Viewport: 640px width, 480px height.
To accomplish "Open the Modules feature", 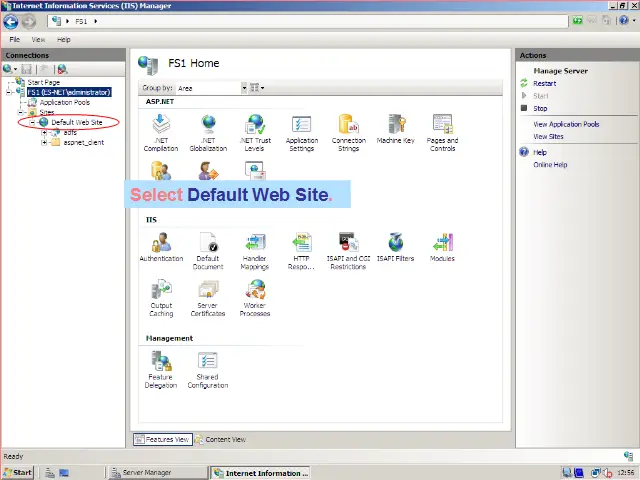I will point(442,247).
